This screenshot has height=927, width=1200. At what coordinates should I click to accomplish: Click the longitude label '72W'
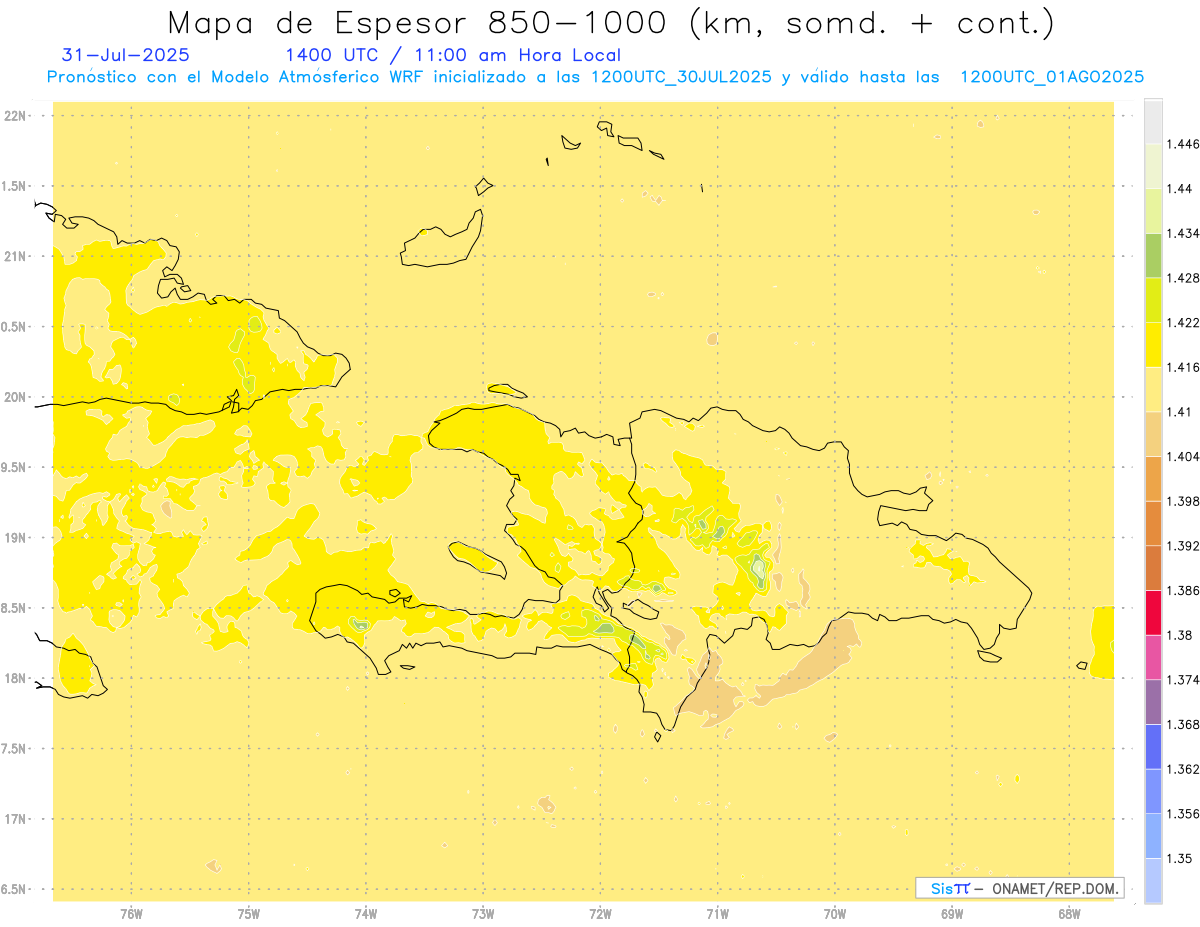click(x=601, y=914)
